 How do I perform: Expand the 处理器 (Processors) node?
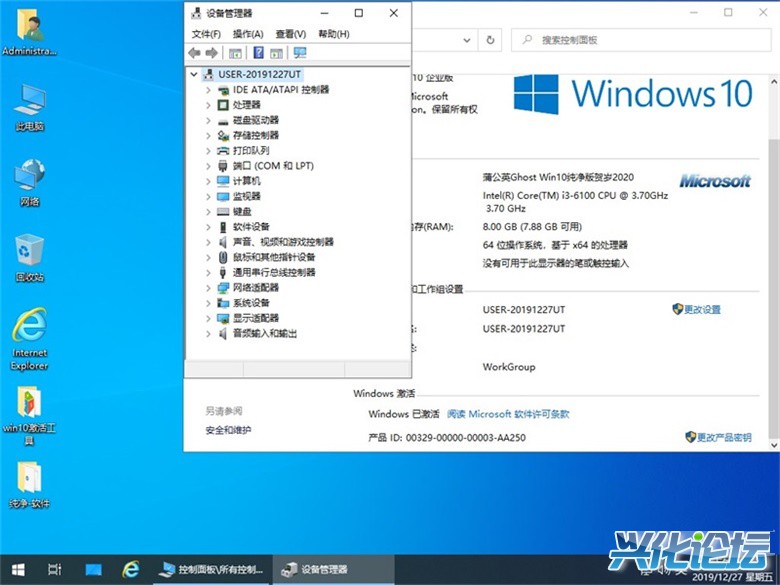click(x=208, y=105)
